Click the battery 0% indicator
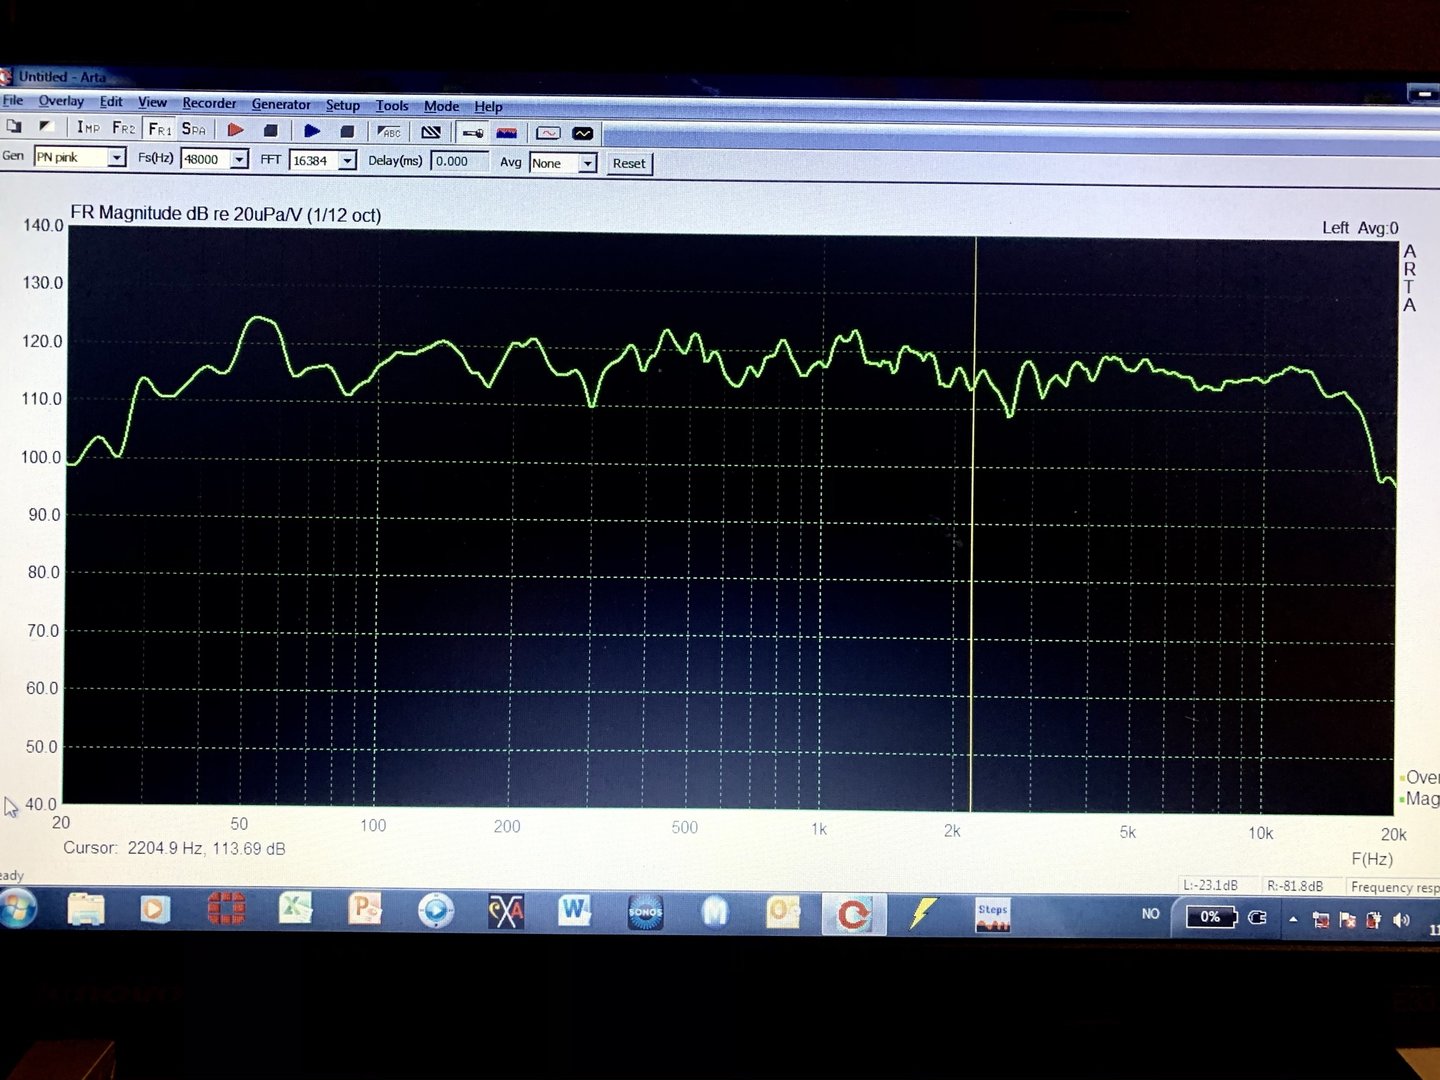 click(1211, 916)
